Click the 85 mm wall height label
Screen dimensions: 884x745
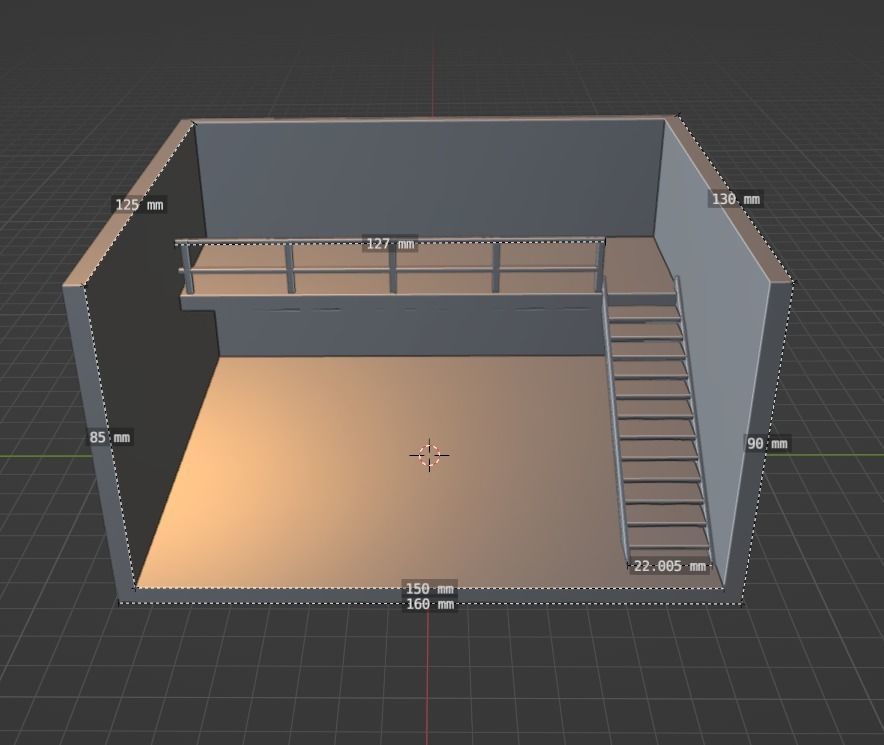coord(109,437)
